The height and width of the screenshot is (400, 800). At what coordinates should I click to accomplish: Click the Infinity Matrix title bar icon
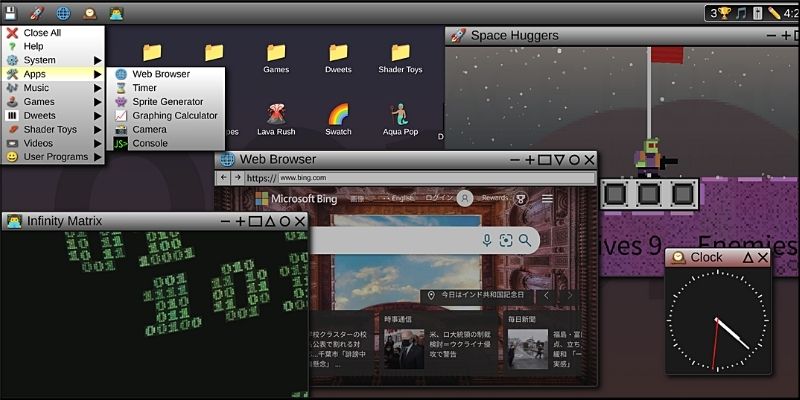[14, 221]
